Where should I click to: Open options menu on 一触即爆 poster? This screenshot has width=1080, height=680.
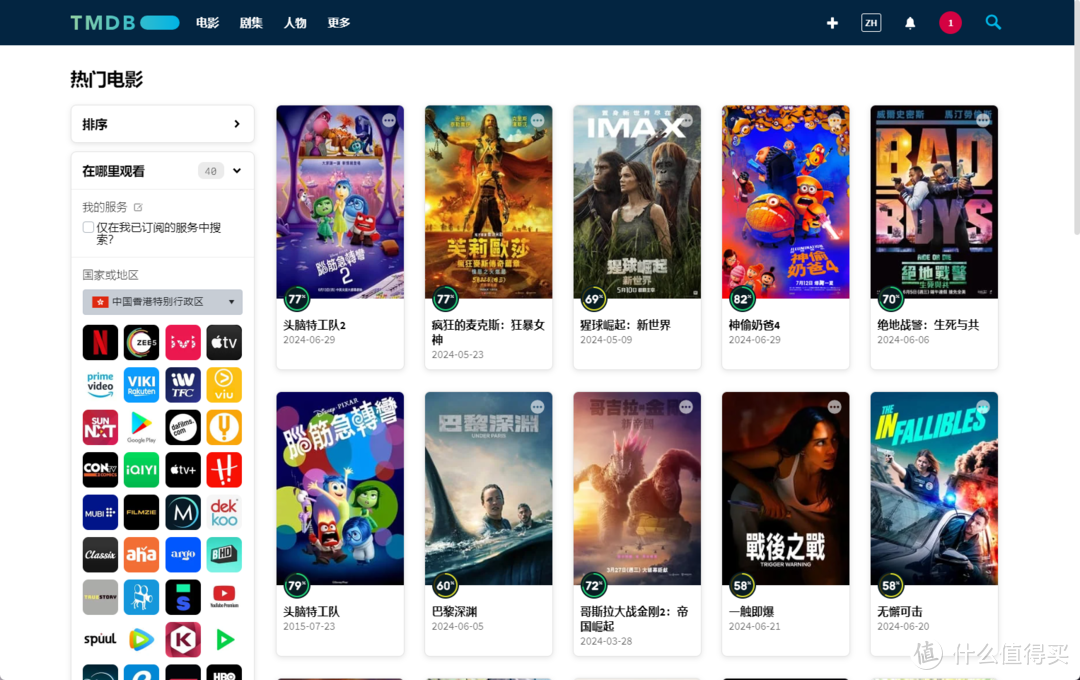[835, 407]
